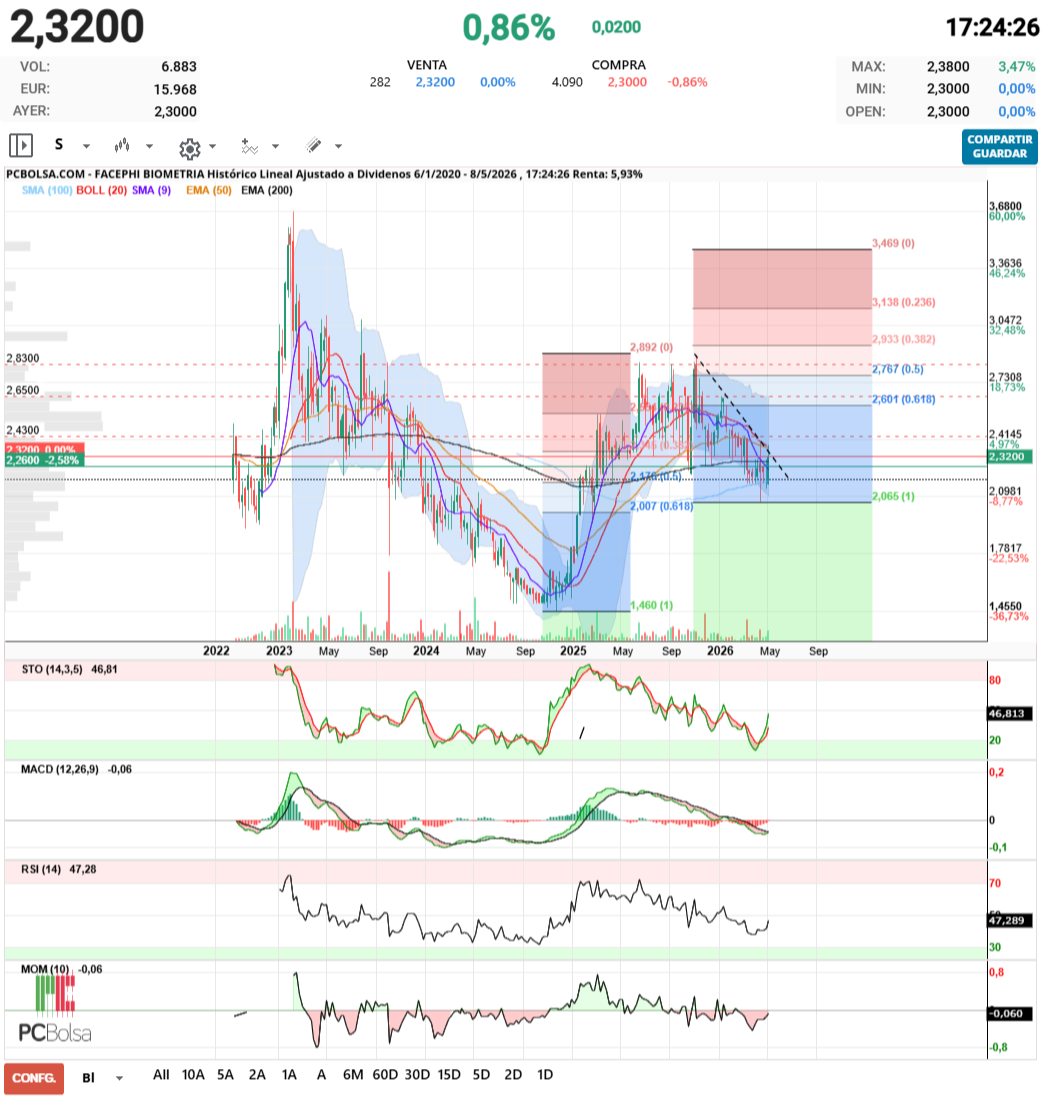Click the 46,813 stochastic value marker
This screenshot has width=1048, height=1100.
coord(1007,713)
